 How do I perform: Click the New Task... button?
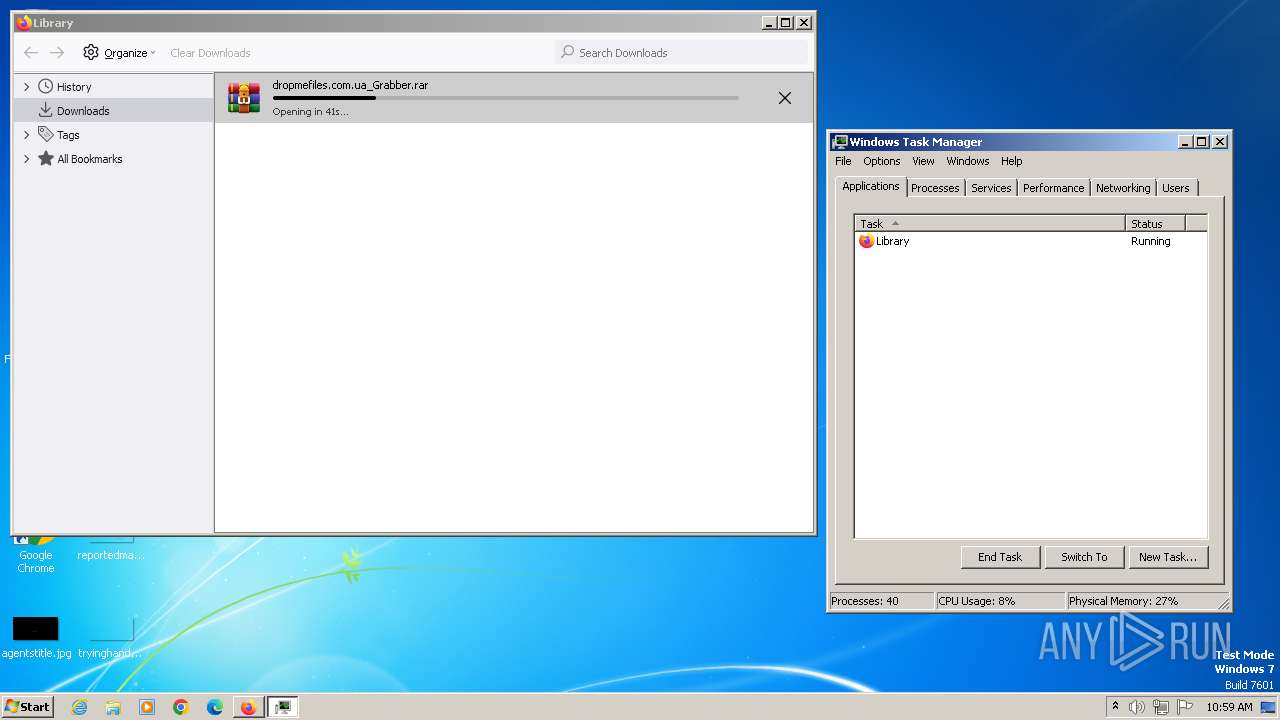(x=1168, y=557)
